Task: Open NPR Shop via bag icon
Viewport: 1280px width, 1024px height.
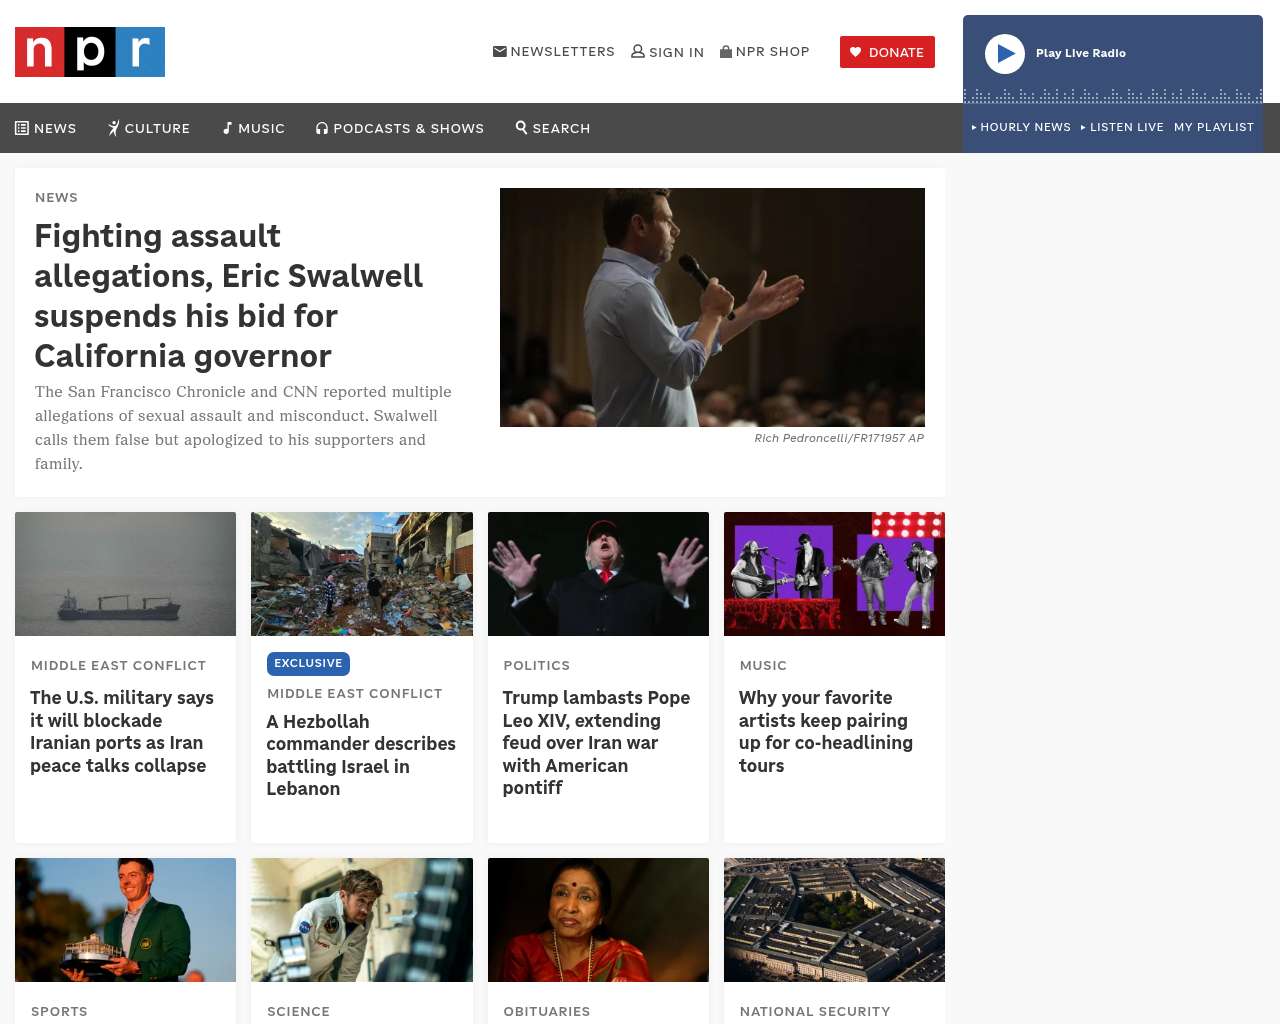Action: [x=726, y=51]
